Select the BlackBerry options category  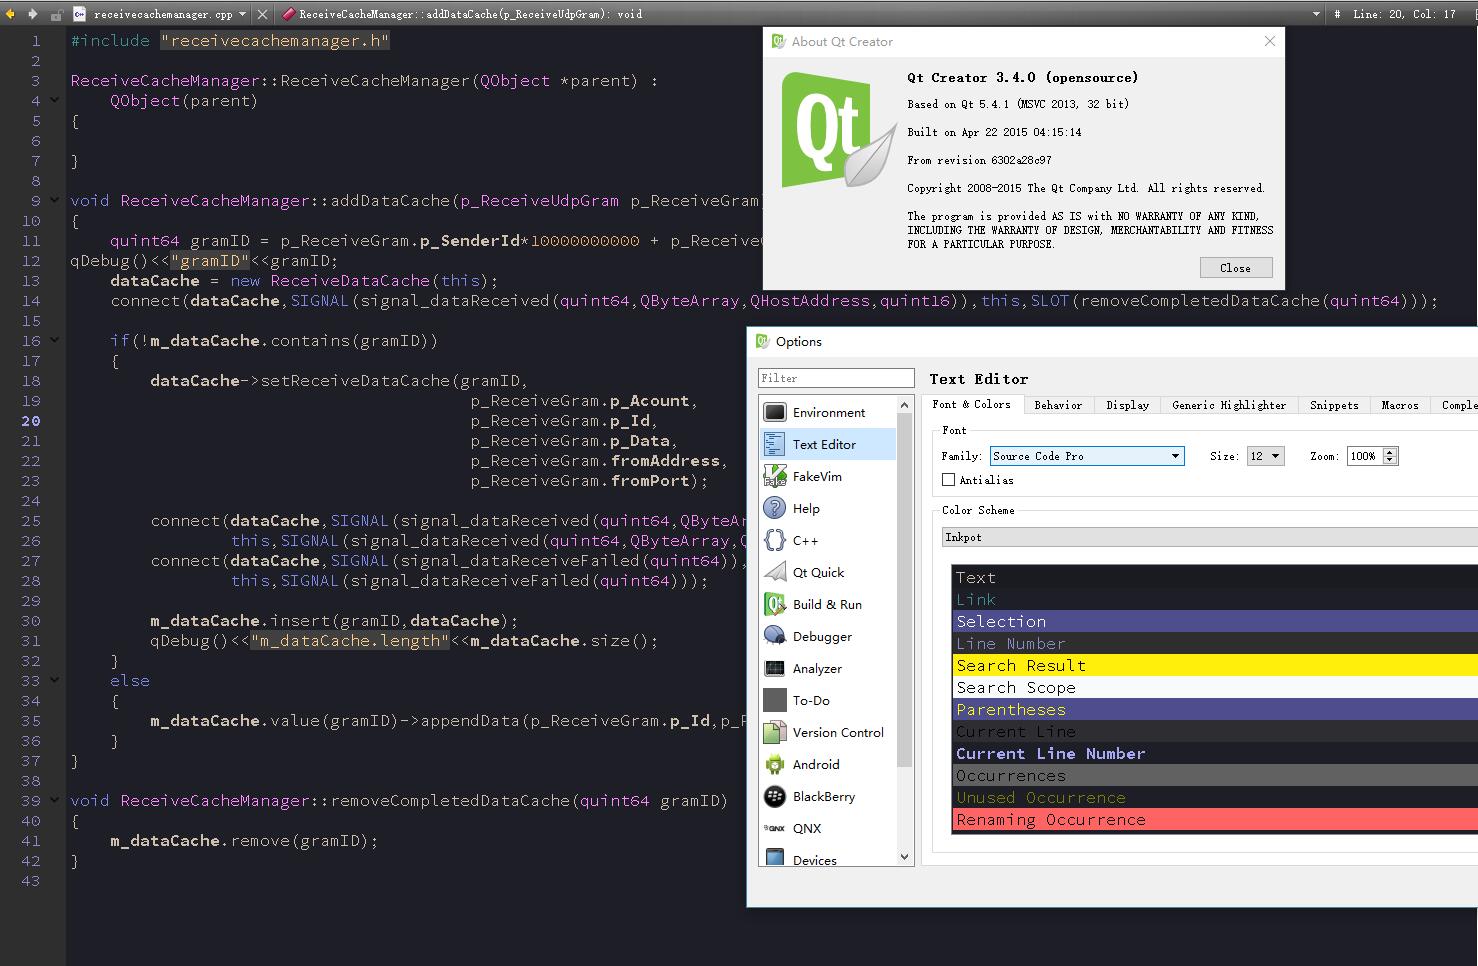point(823,797)
